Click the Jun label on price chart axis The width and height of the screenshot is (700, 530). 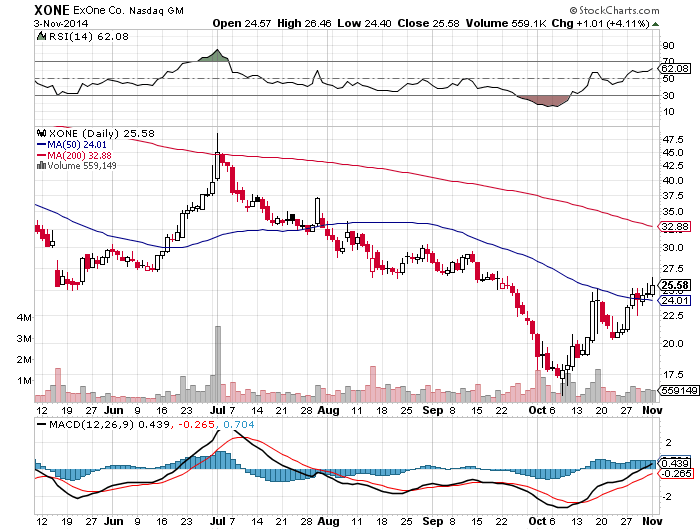113,410
